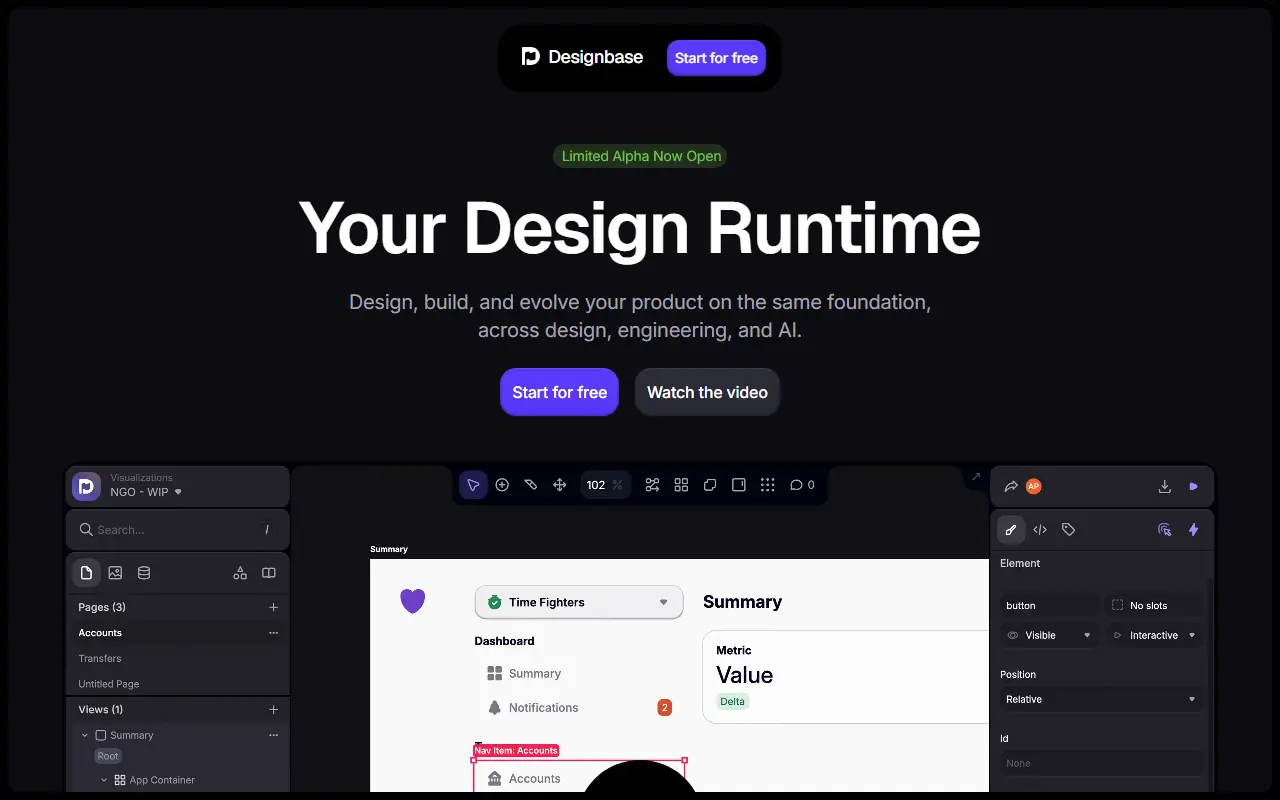1280x800 pixels.
Task: Click the Watch the video button
Action: tap(707, 392)
